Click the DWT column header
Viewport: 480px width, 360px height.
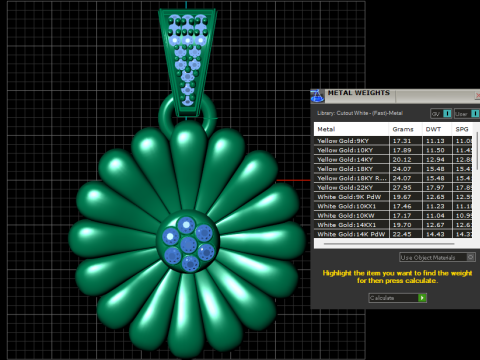pos(437,129)
